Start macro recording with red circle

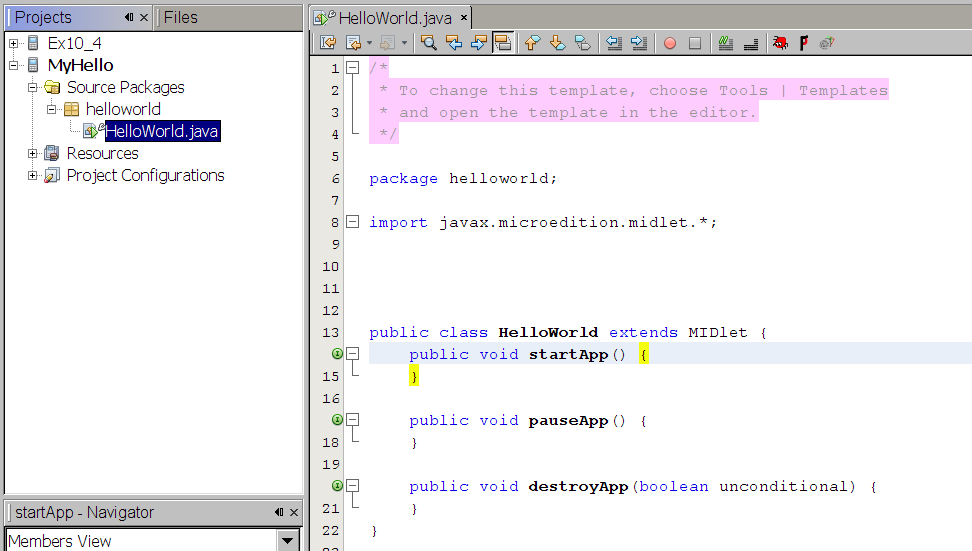670,43
